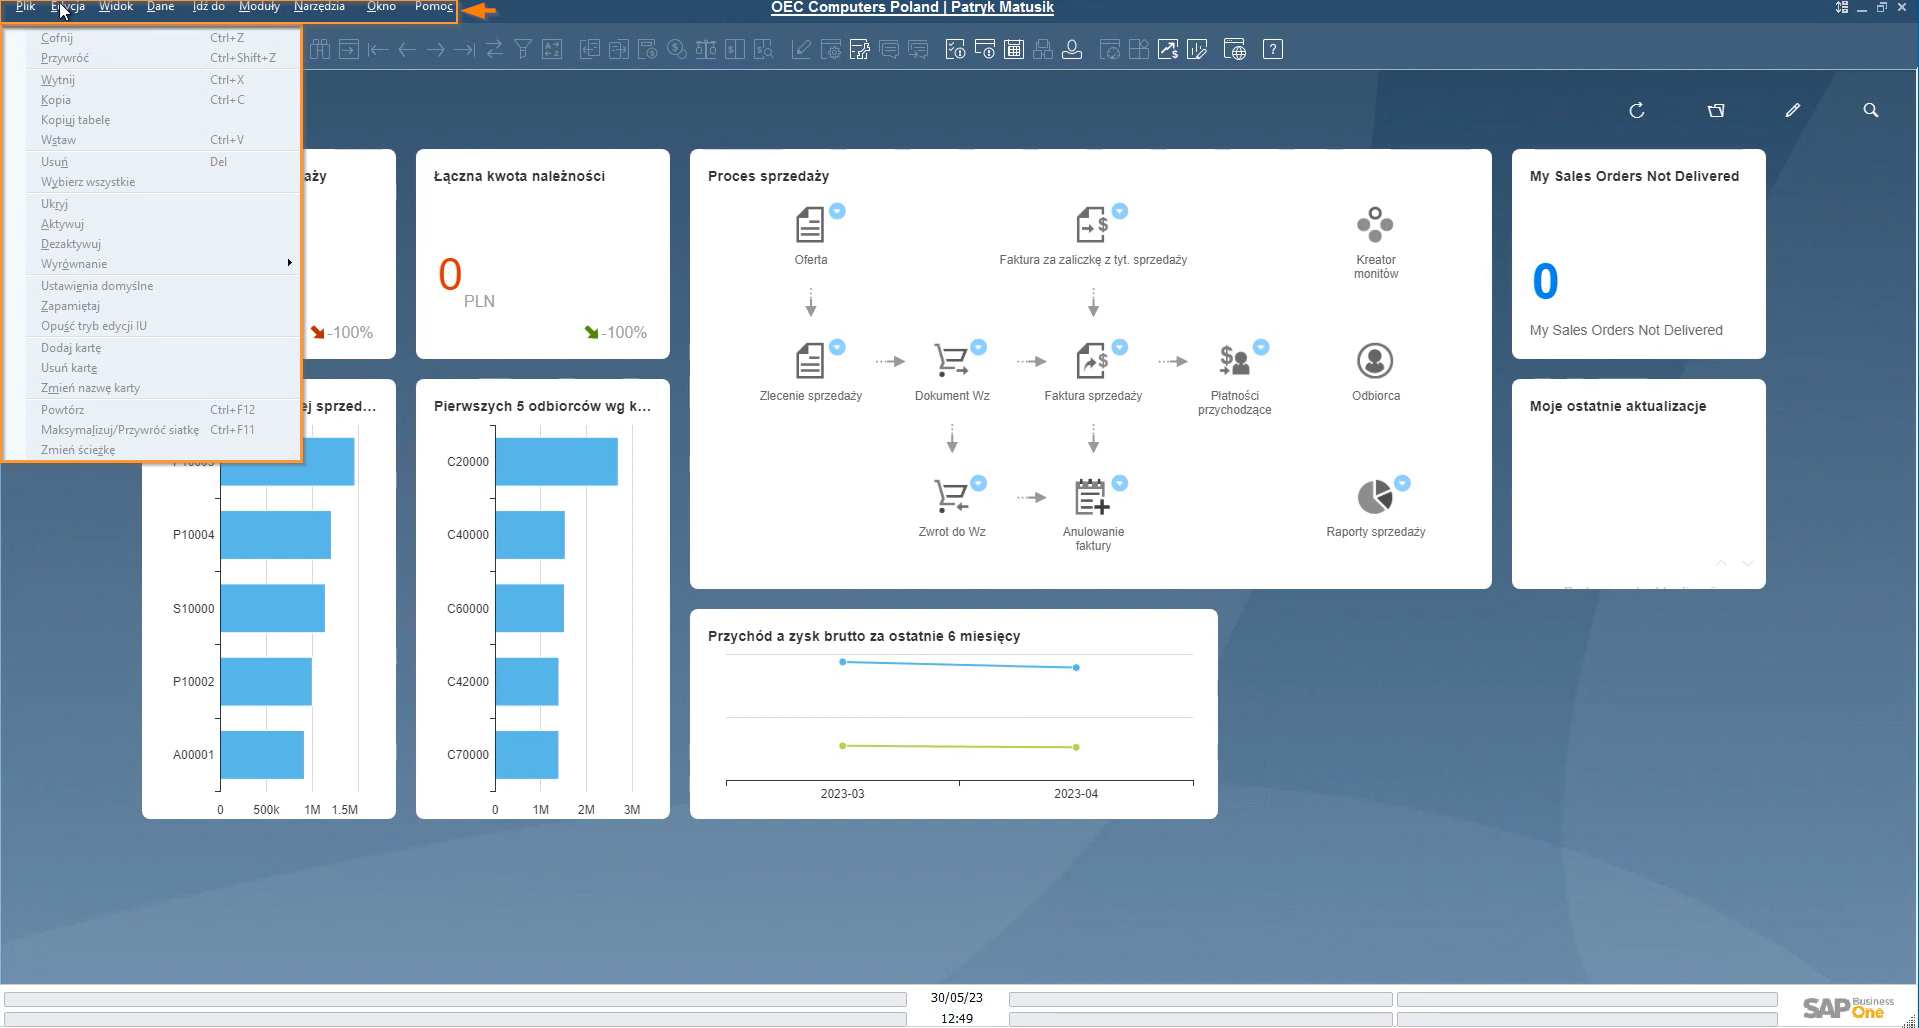The image size is (1919, 1028).
Task: Click the C20000 bar in chart
Action: 556,462
